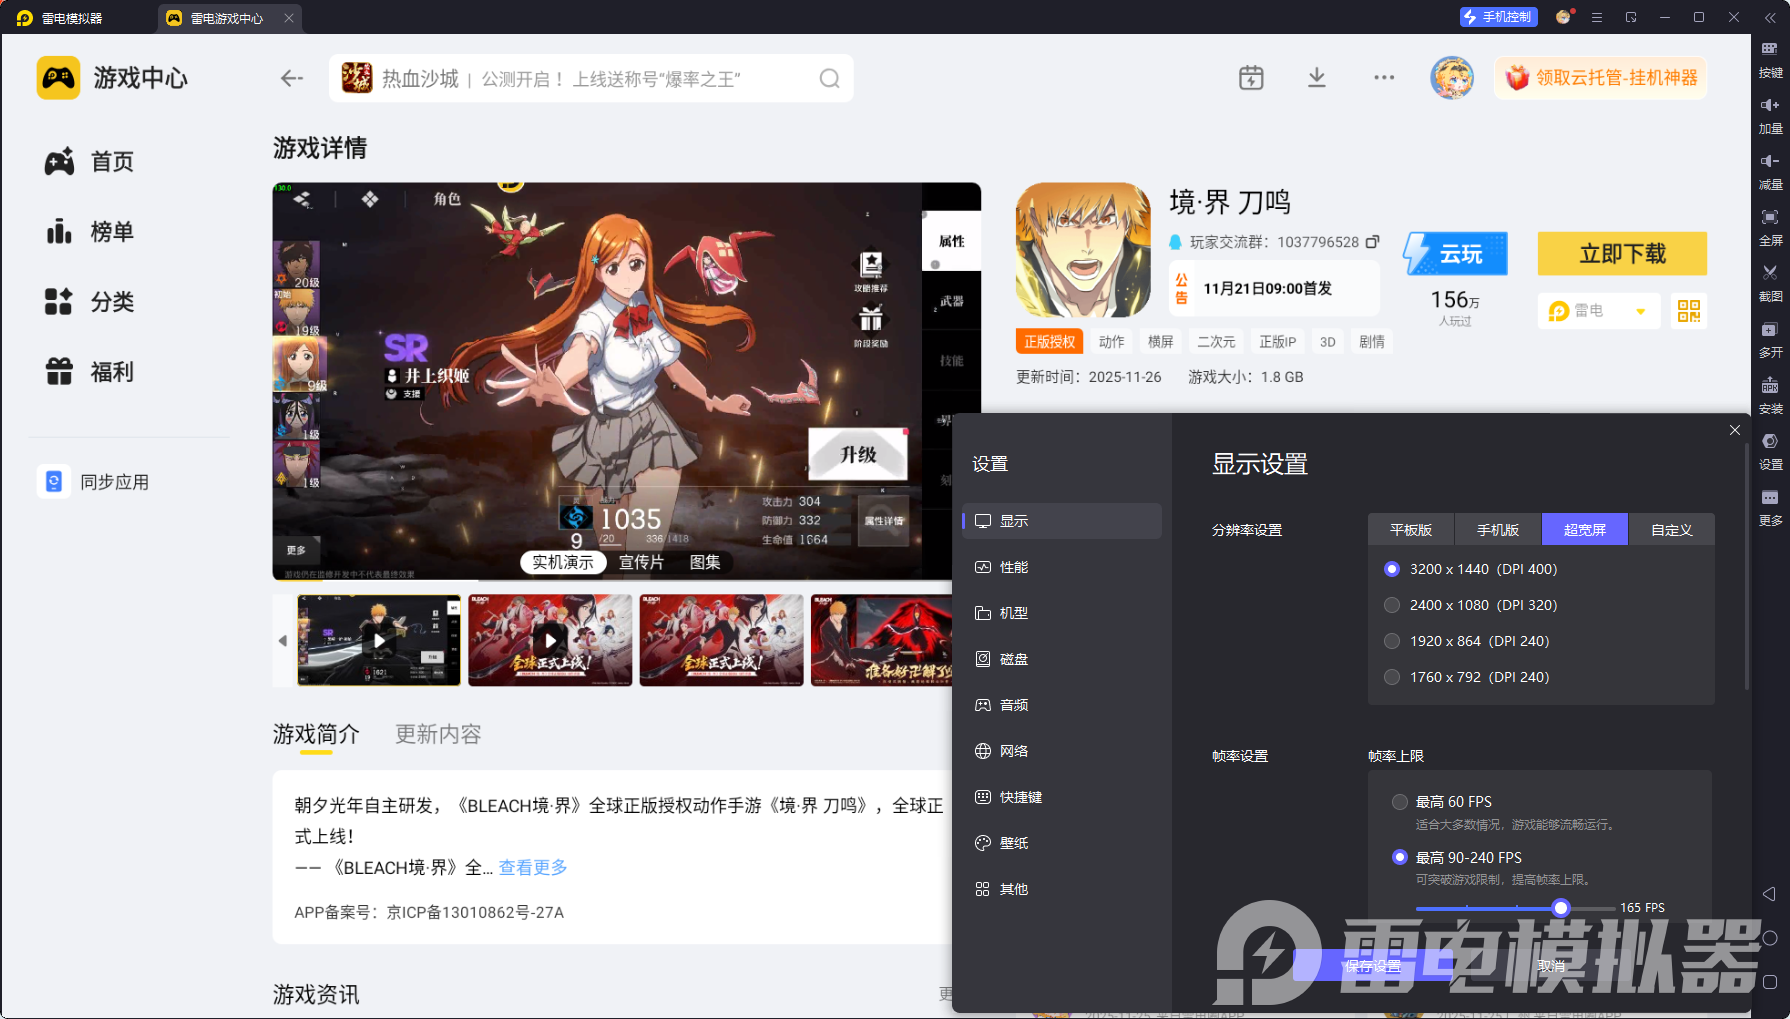Select the 宣传片 media tab
Image resolution: width=1790 pixels, height=1019 pixels.
coord(641,562)
